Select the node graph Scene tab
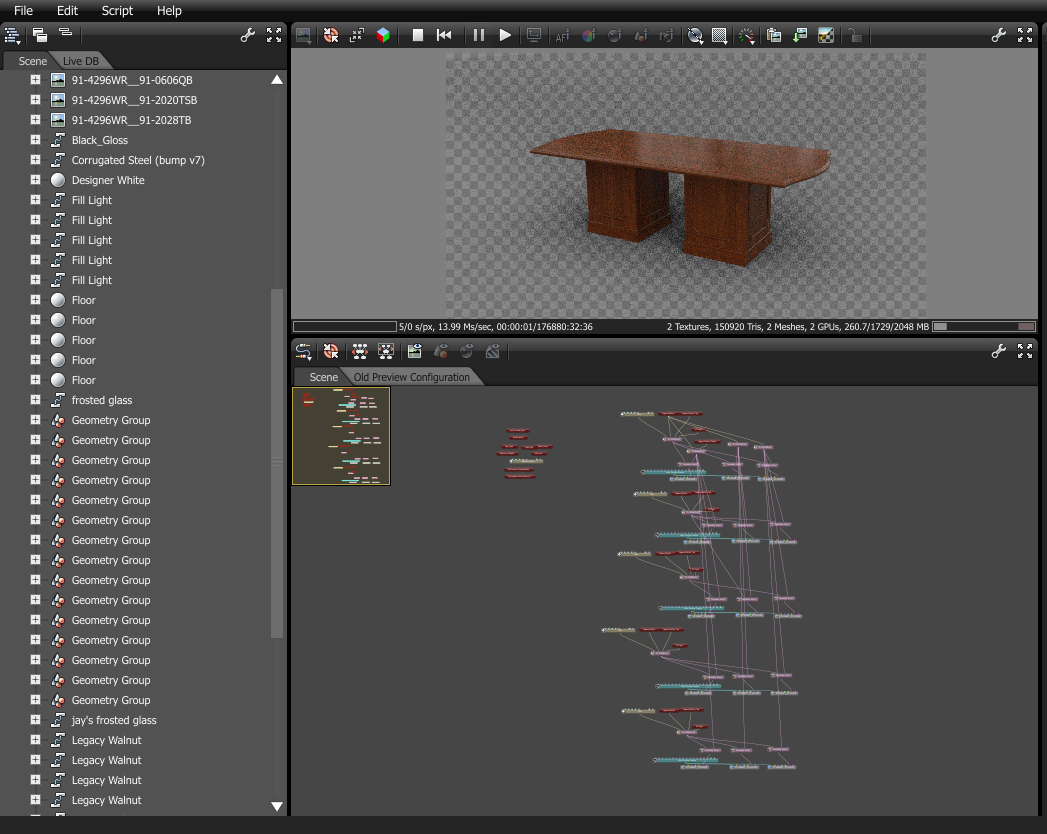Image resolution: width=1047 pixels, height=834 pixels. pos(323,377)
